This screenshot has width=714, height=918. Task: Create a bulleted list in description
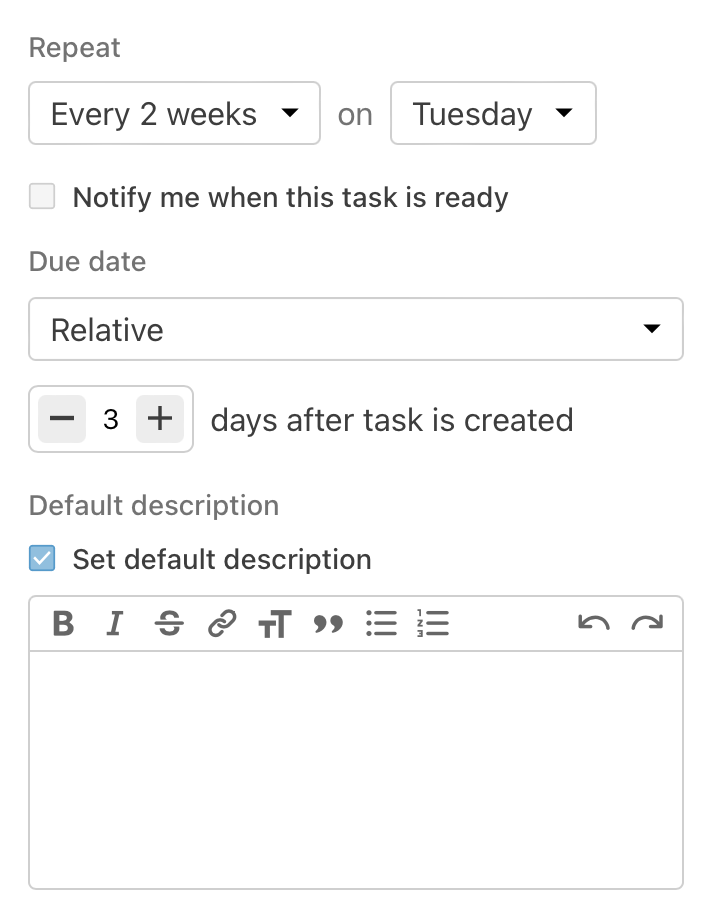(381, 625)
